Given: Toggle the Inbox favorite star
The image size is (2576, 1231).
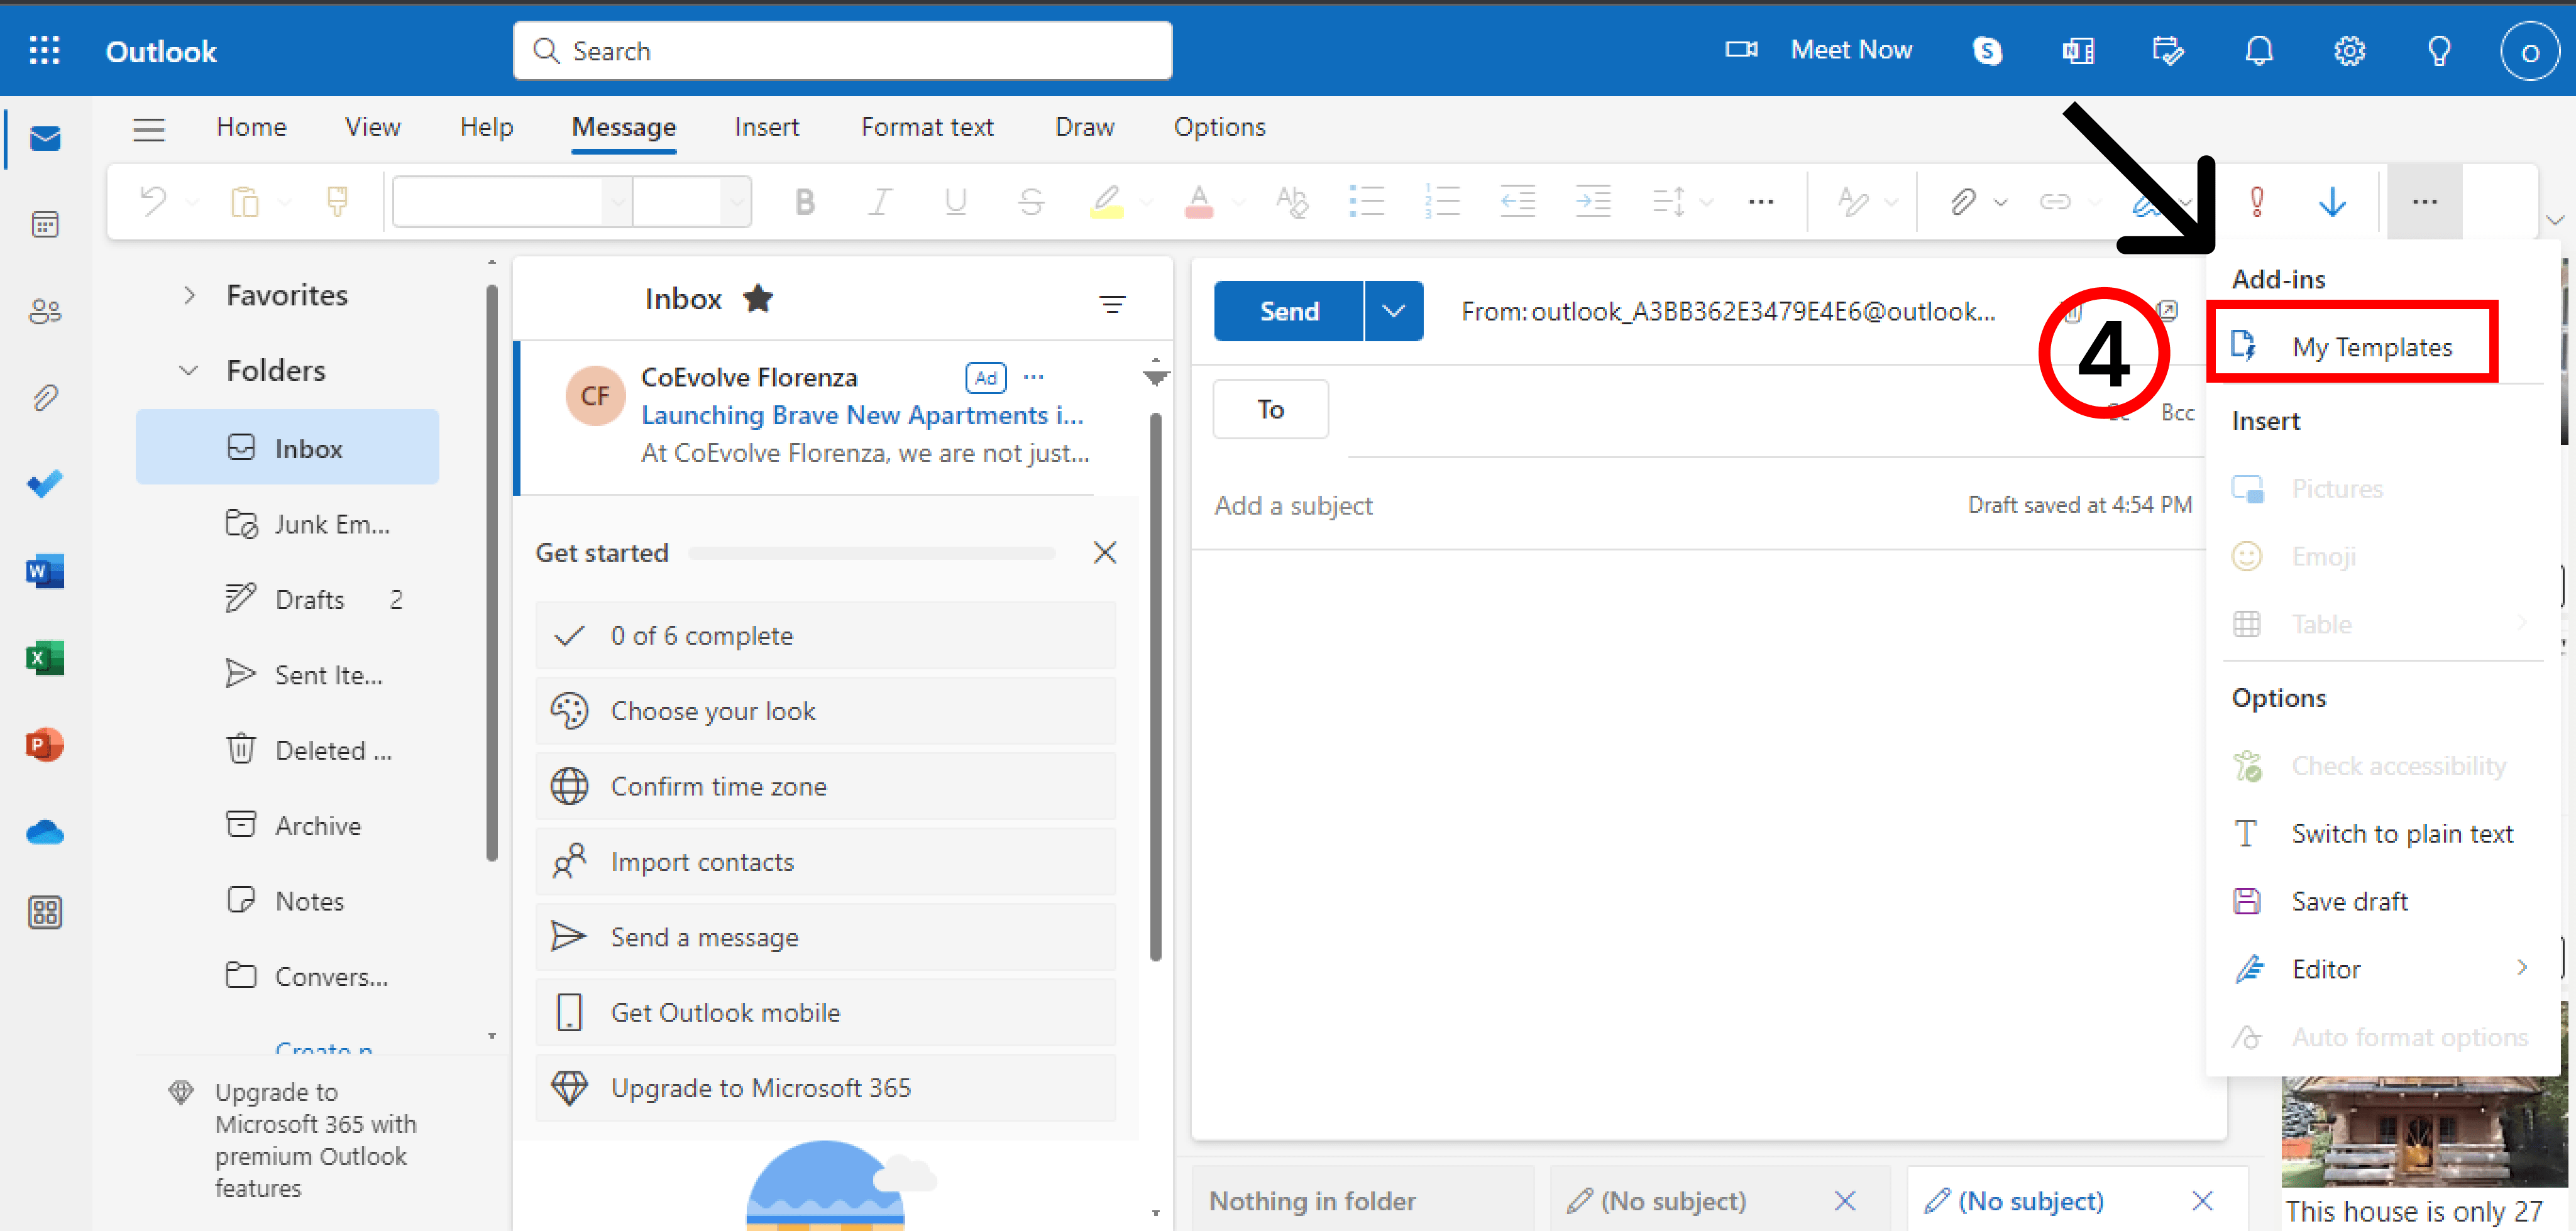Looking at the screenshot, I should (758, 298).
